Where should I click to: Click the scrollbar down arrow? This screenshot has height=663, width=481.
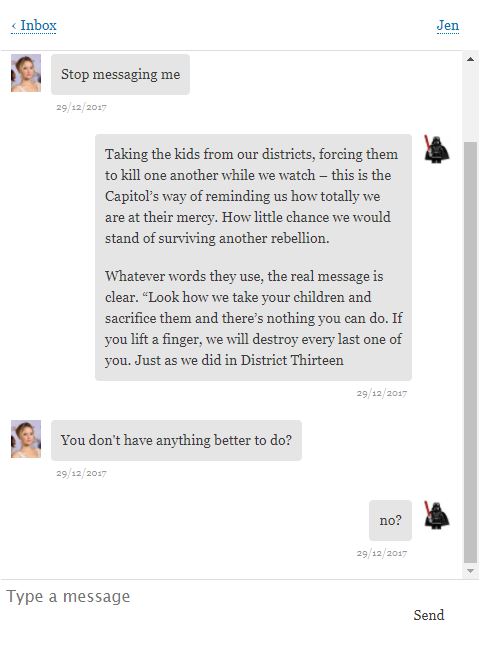[x=470, y=571]
